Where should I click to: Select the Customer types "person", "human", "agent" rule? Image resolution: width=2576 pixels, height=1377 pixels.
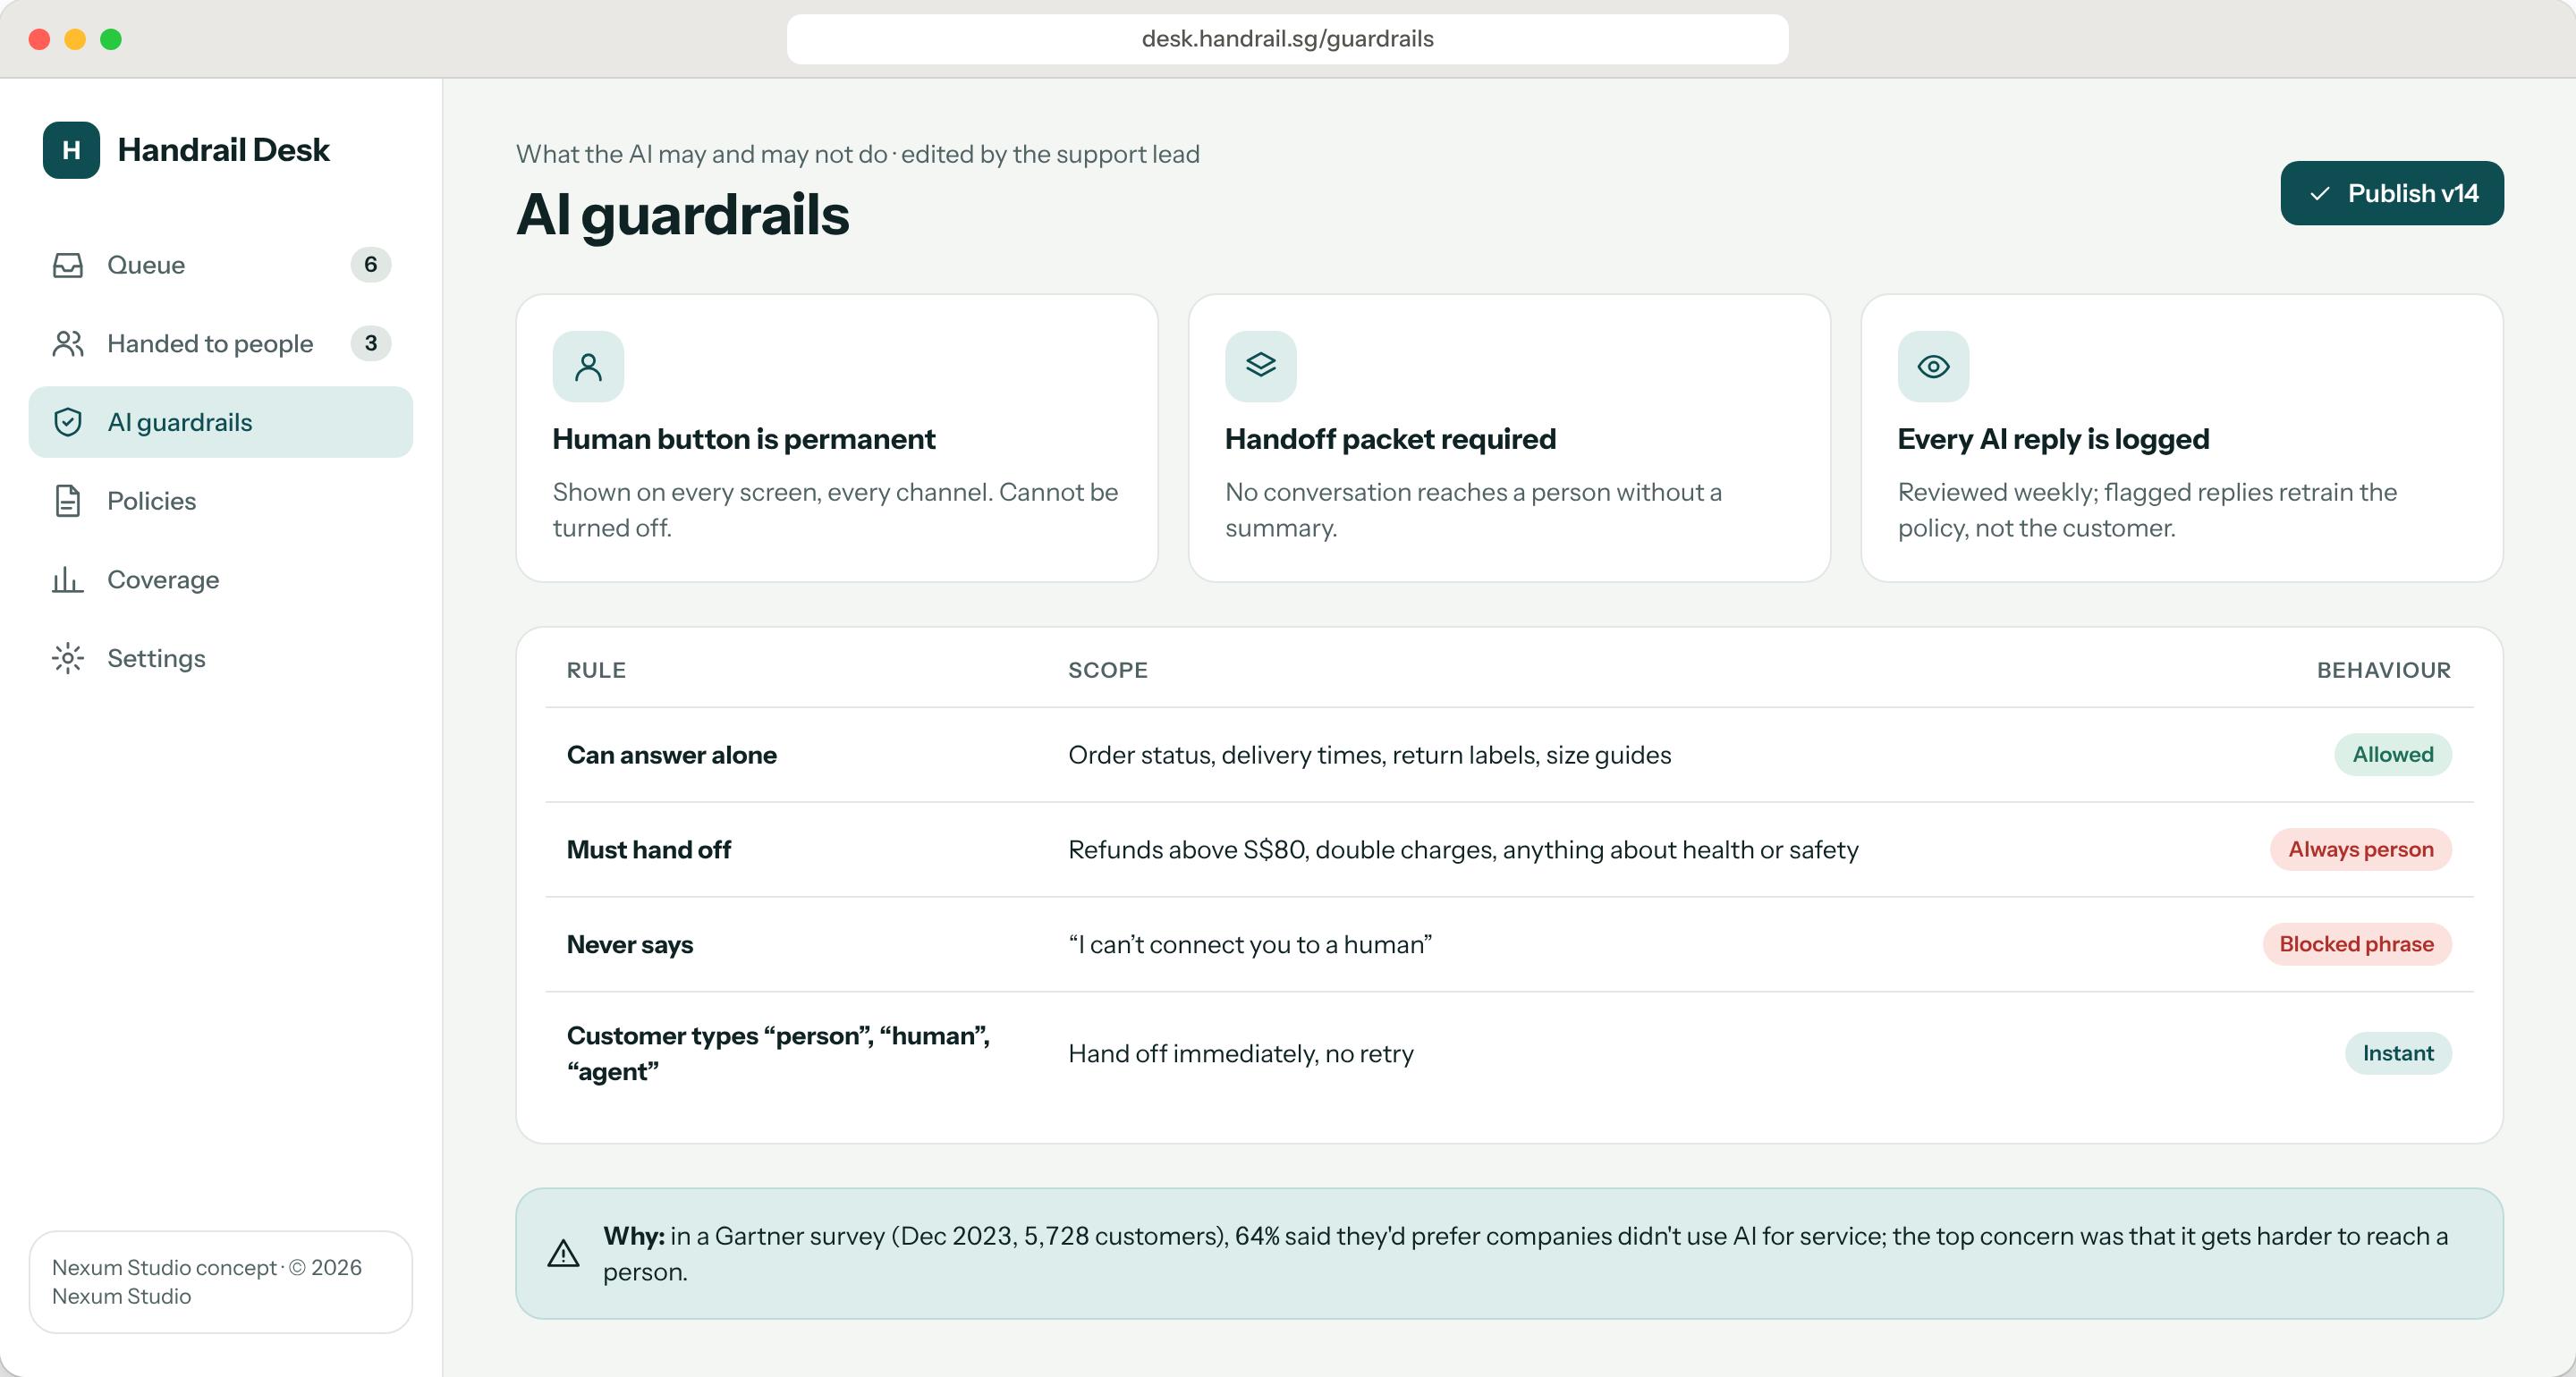tap(778, 1054)
